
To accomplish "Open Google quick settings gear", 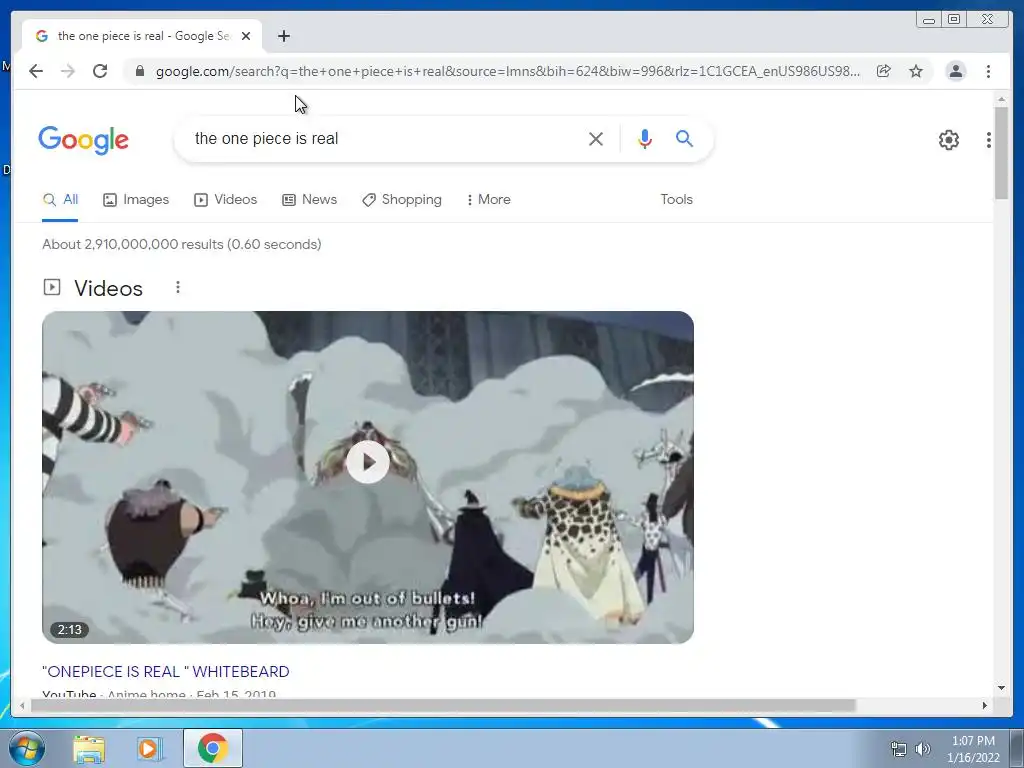I will click(x=949, y=140).
